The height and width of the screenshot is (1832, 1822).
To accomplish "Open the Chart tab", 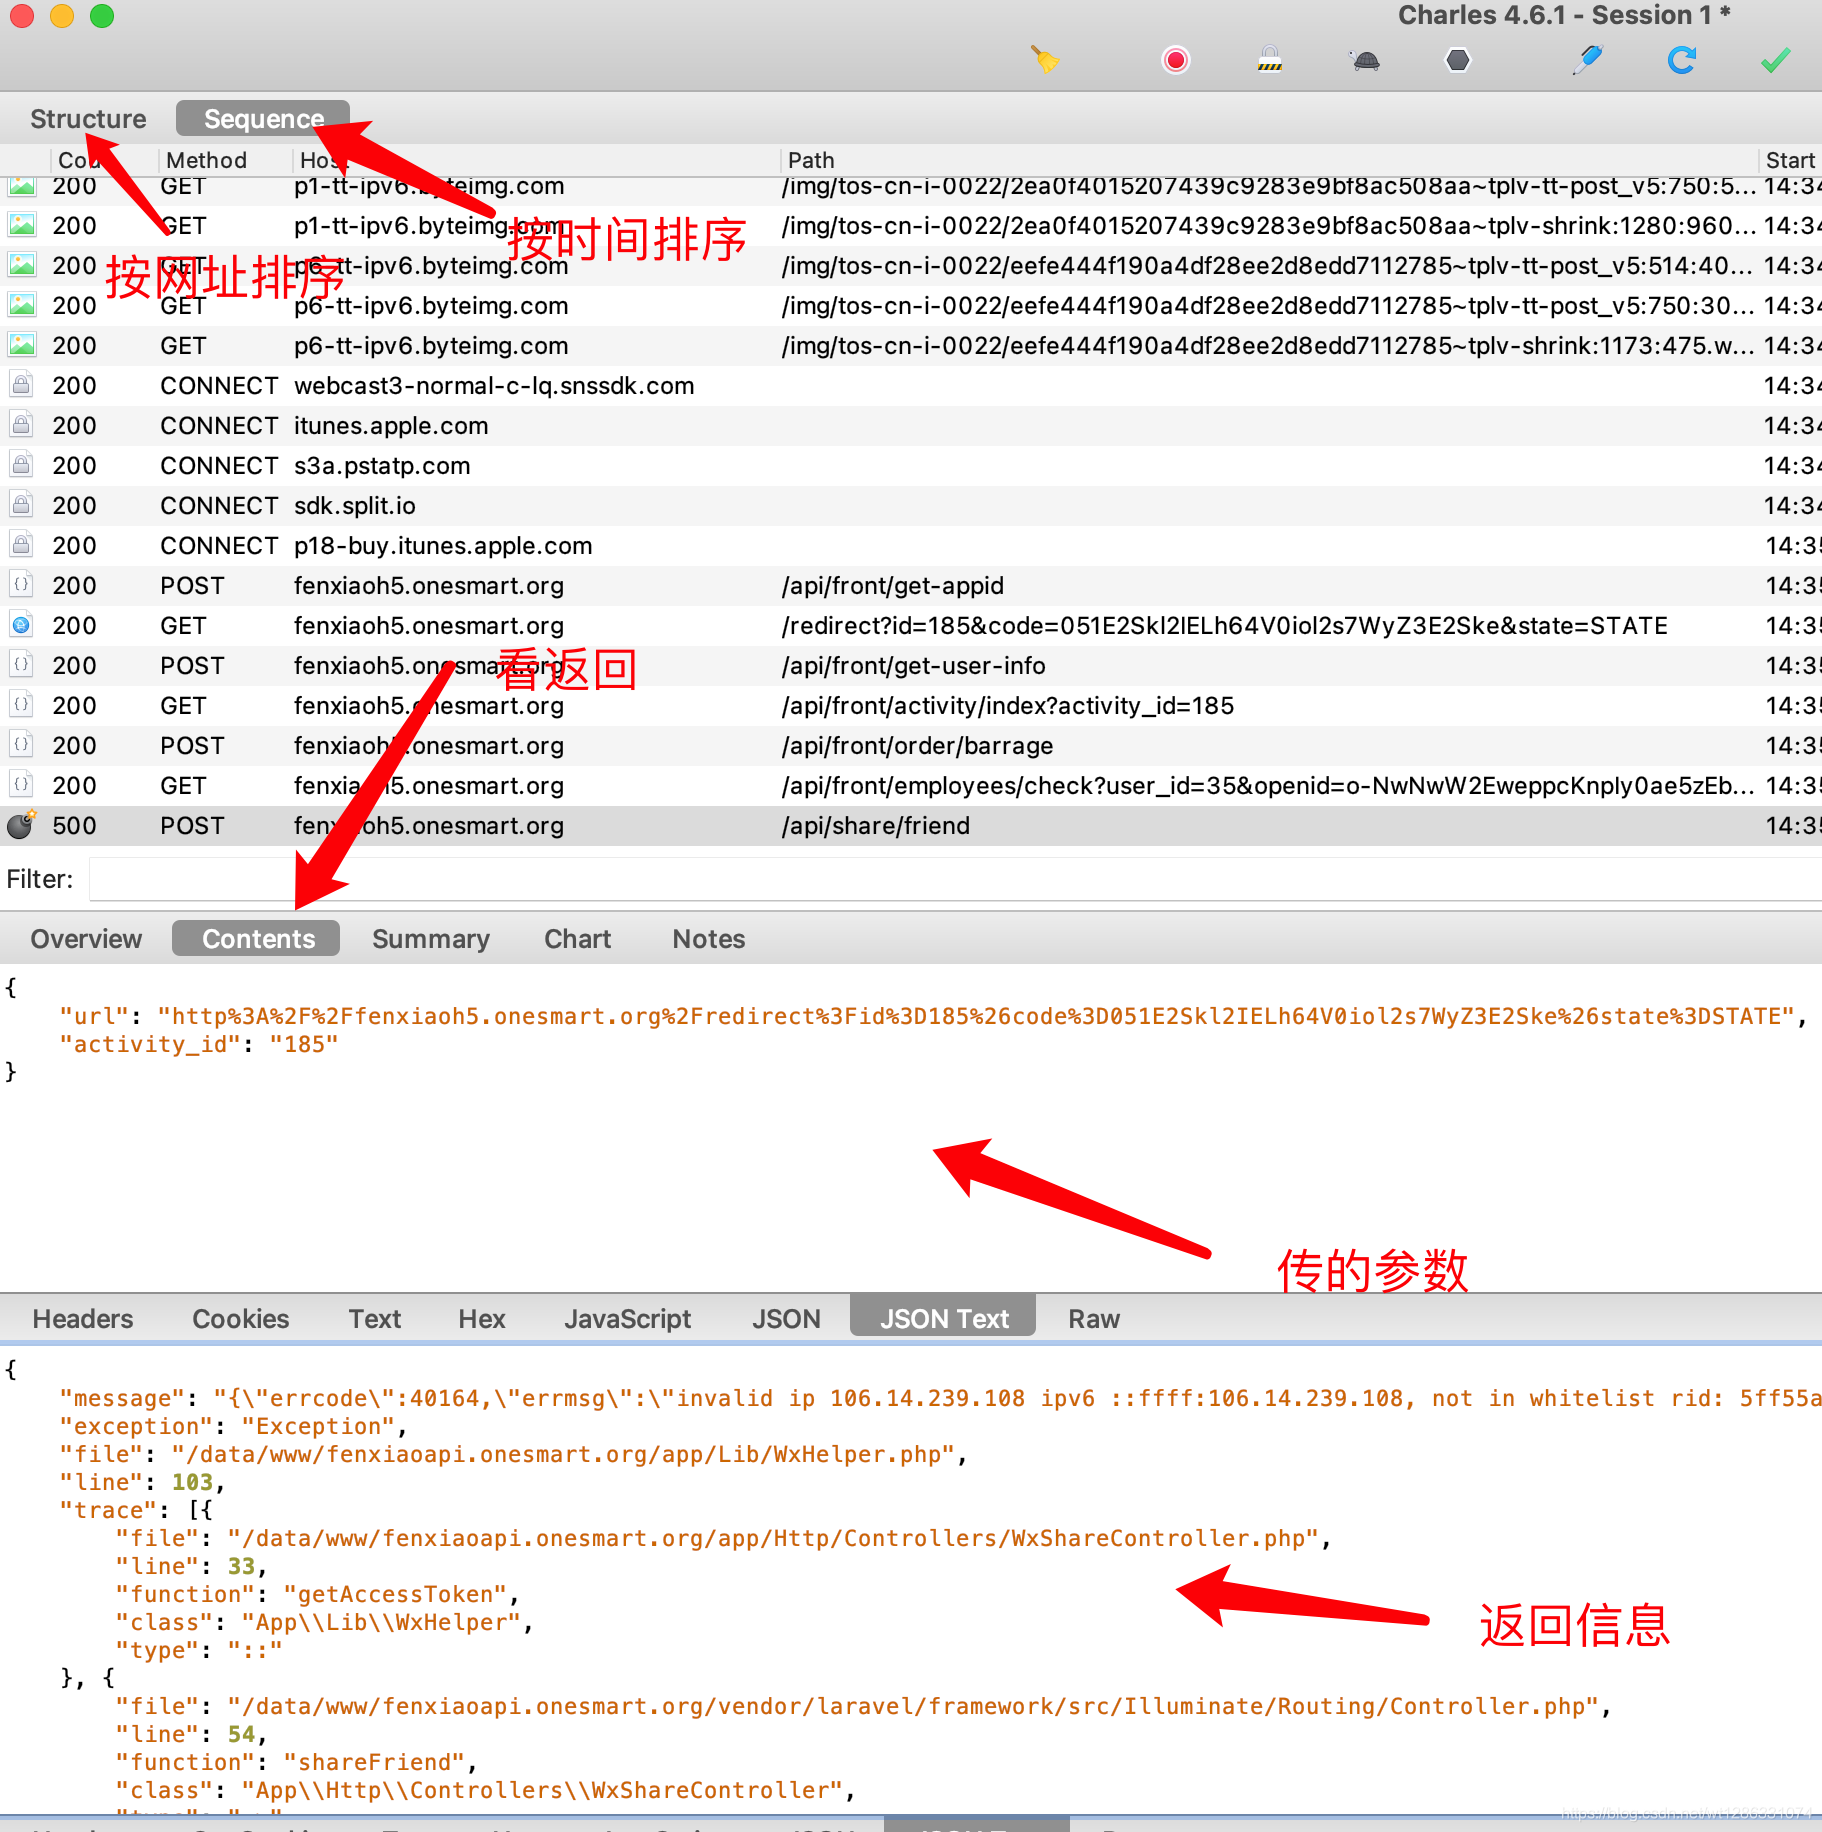I will tap(577, 939).
